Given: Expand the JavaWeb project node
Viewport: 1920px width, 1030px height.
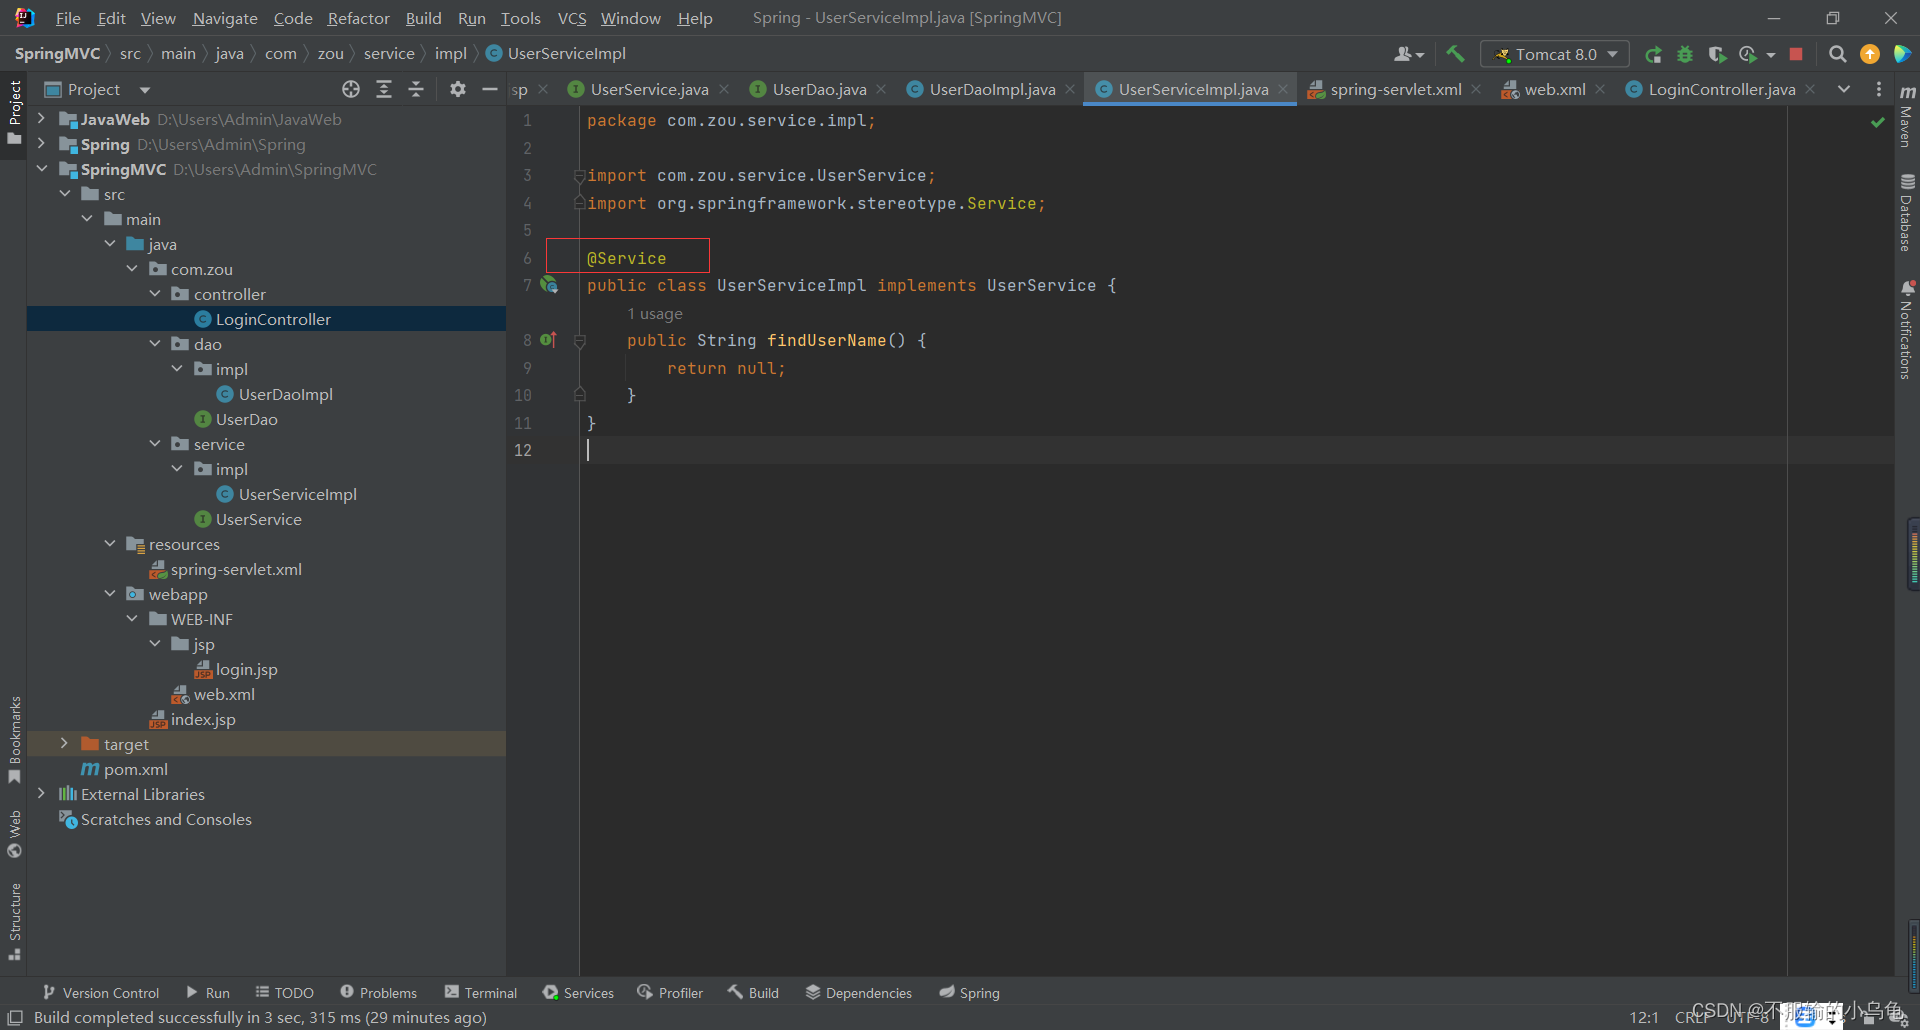Looking at the screenshot, I should tap(41, 119).
